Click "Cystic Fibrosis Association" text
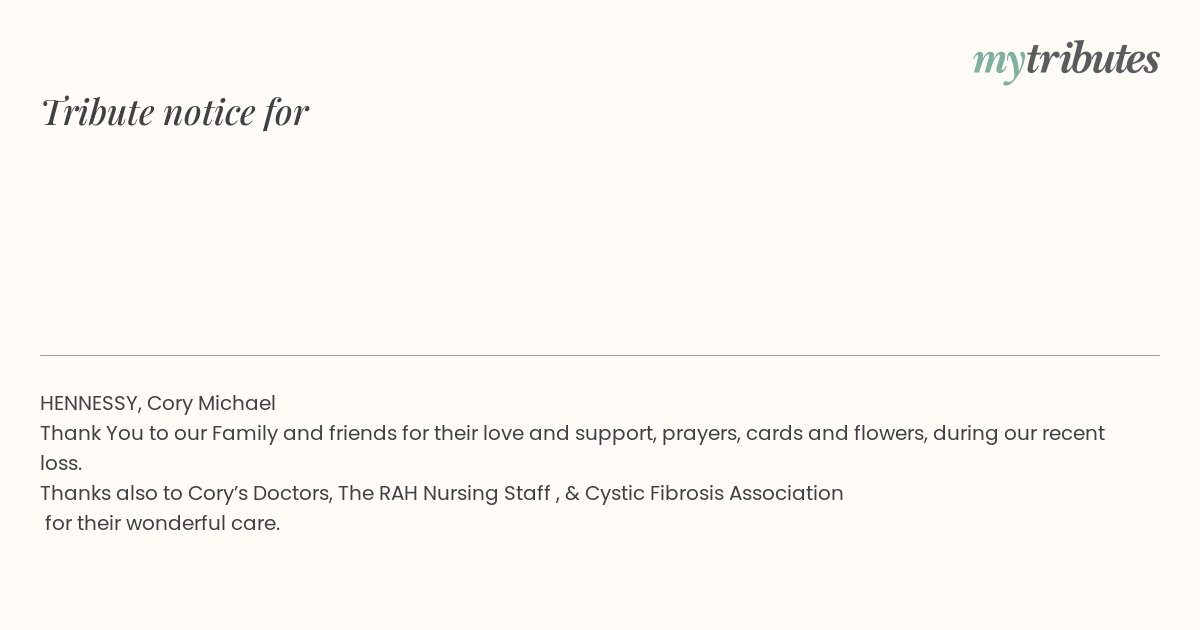 click(x=714, y=494)
